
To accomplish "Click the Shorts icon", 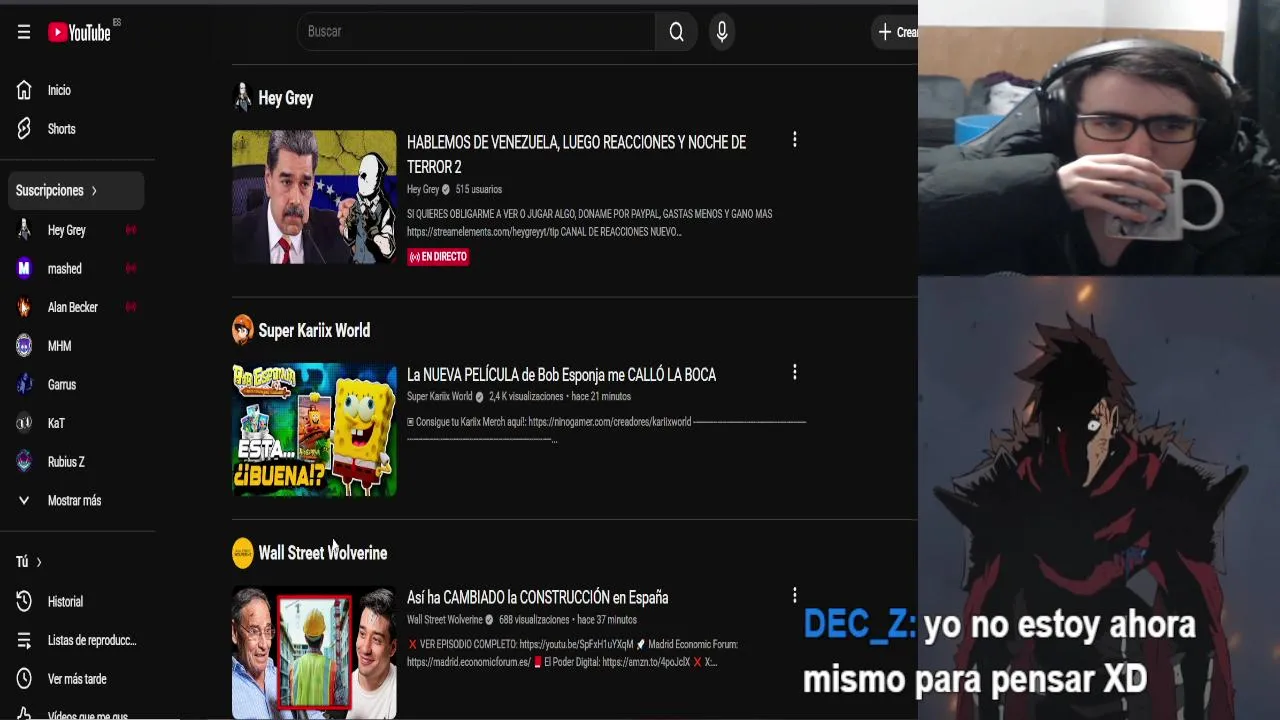I will click(24, 129).
